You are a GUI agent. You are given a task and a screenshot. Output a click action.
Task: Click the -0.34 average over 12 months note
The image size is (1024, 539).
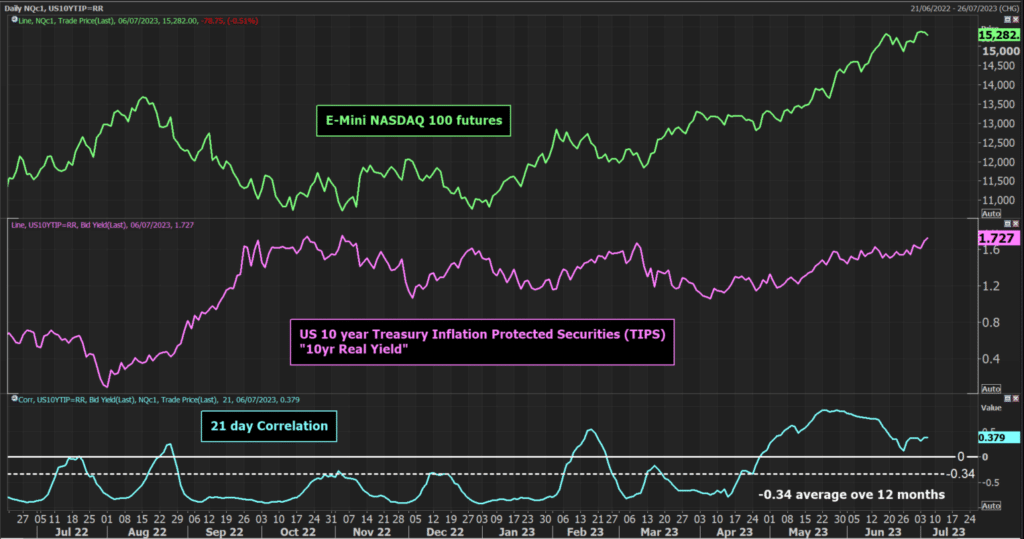tap(852, 495)
